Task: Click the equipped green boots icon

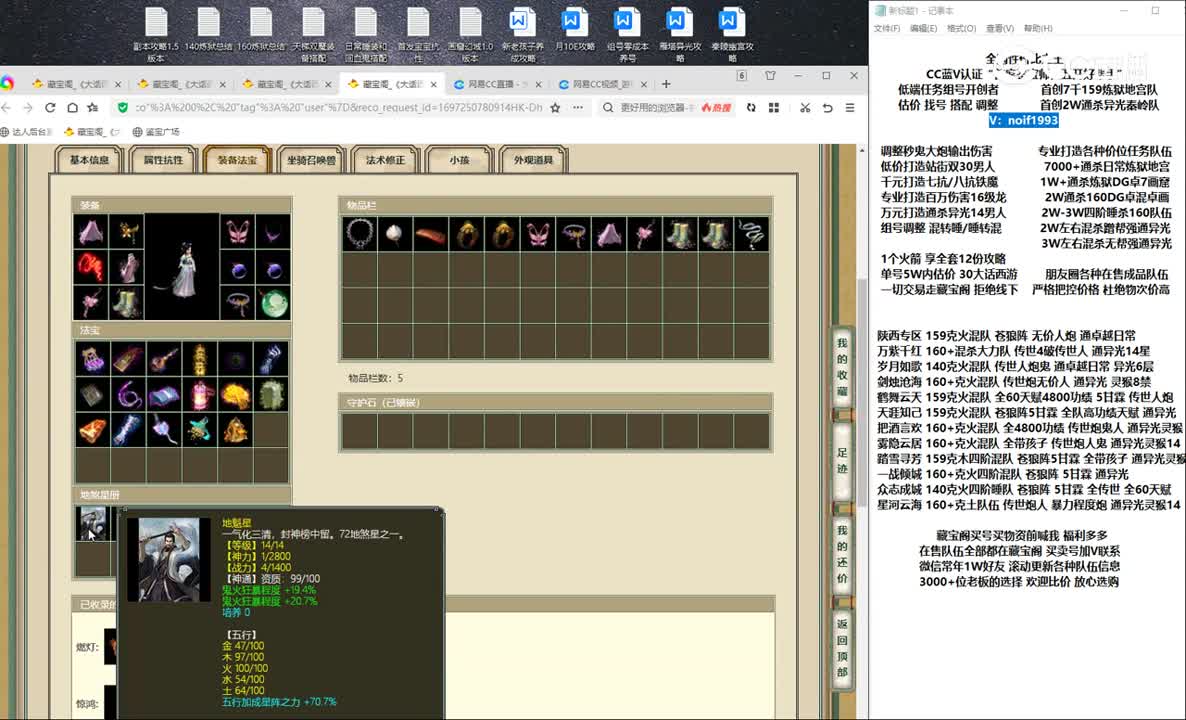Action: 126,303
